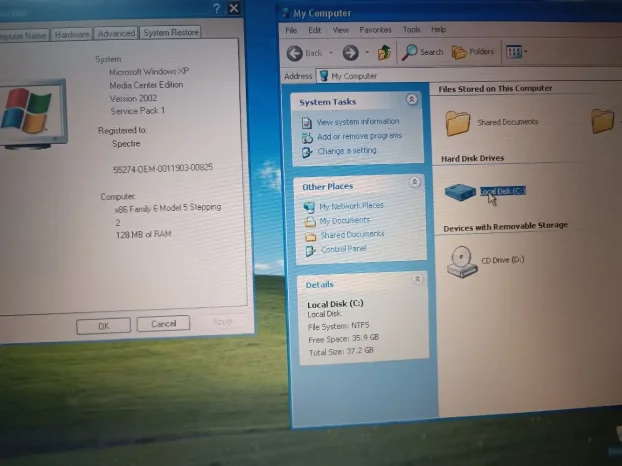Select the Shared Documents folder icon
This screenshot has height=466, width=622.
(x=457, y=123)
